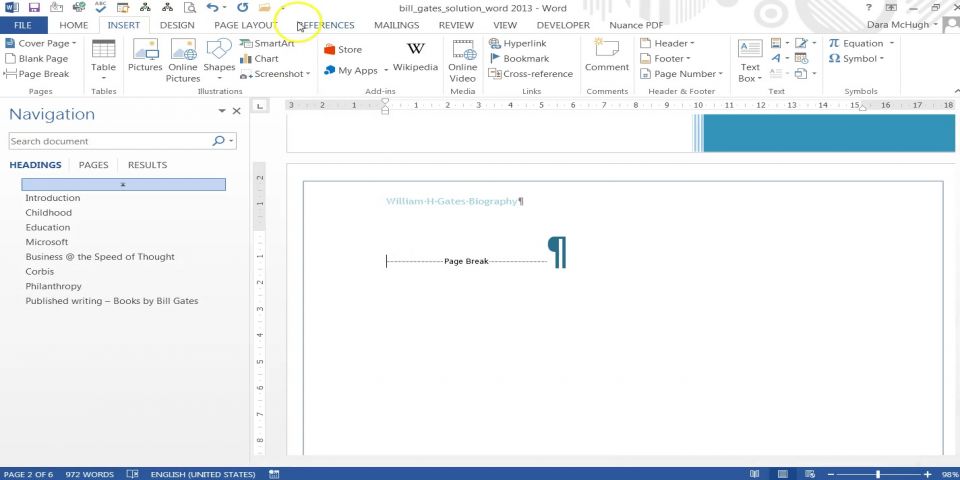Open the Office Store add-ins
Image resolution: width=960 pixels, height=480 pixels.
[343, 50]
